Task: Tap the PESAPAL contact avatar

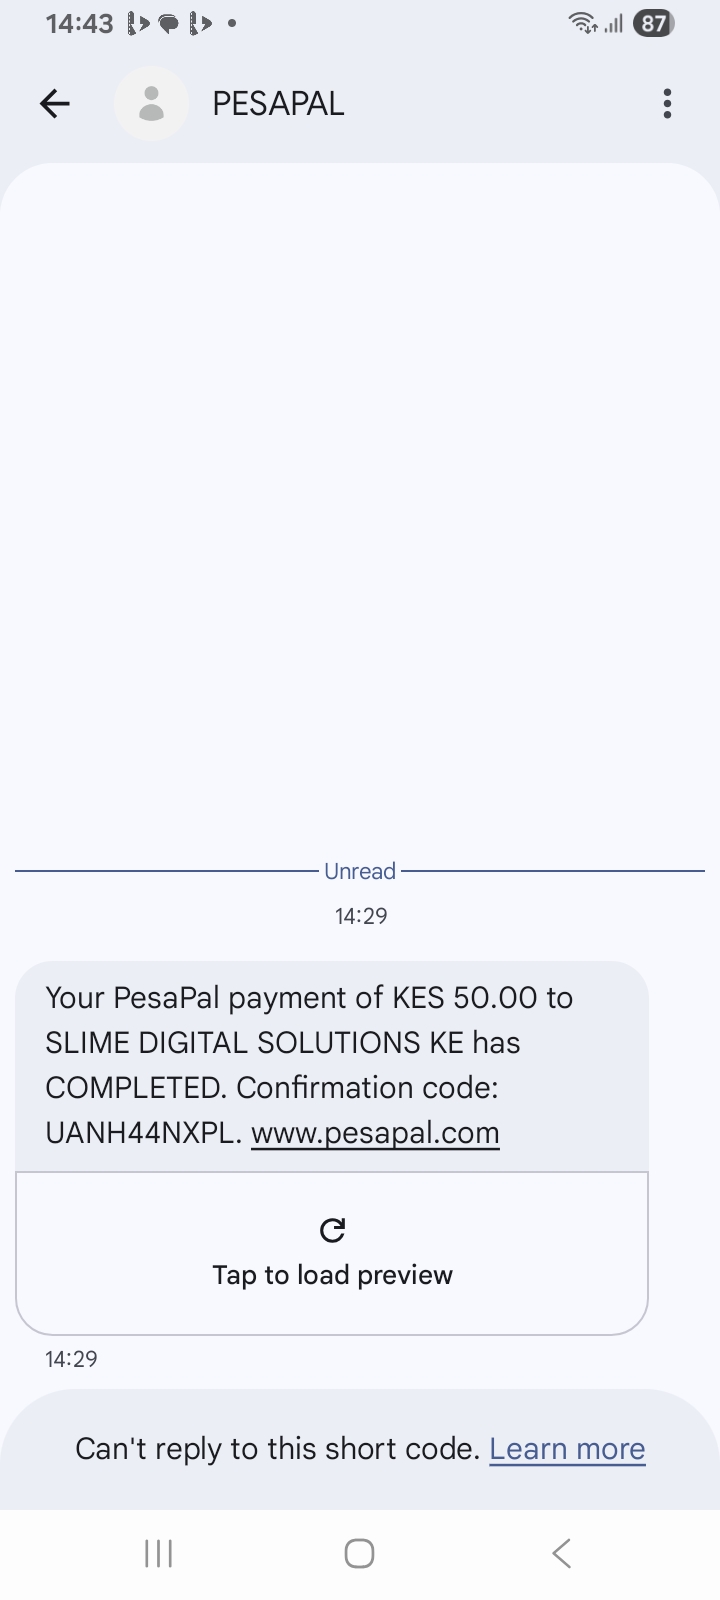Action: [151, 103]
